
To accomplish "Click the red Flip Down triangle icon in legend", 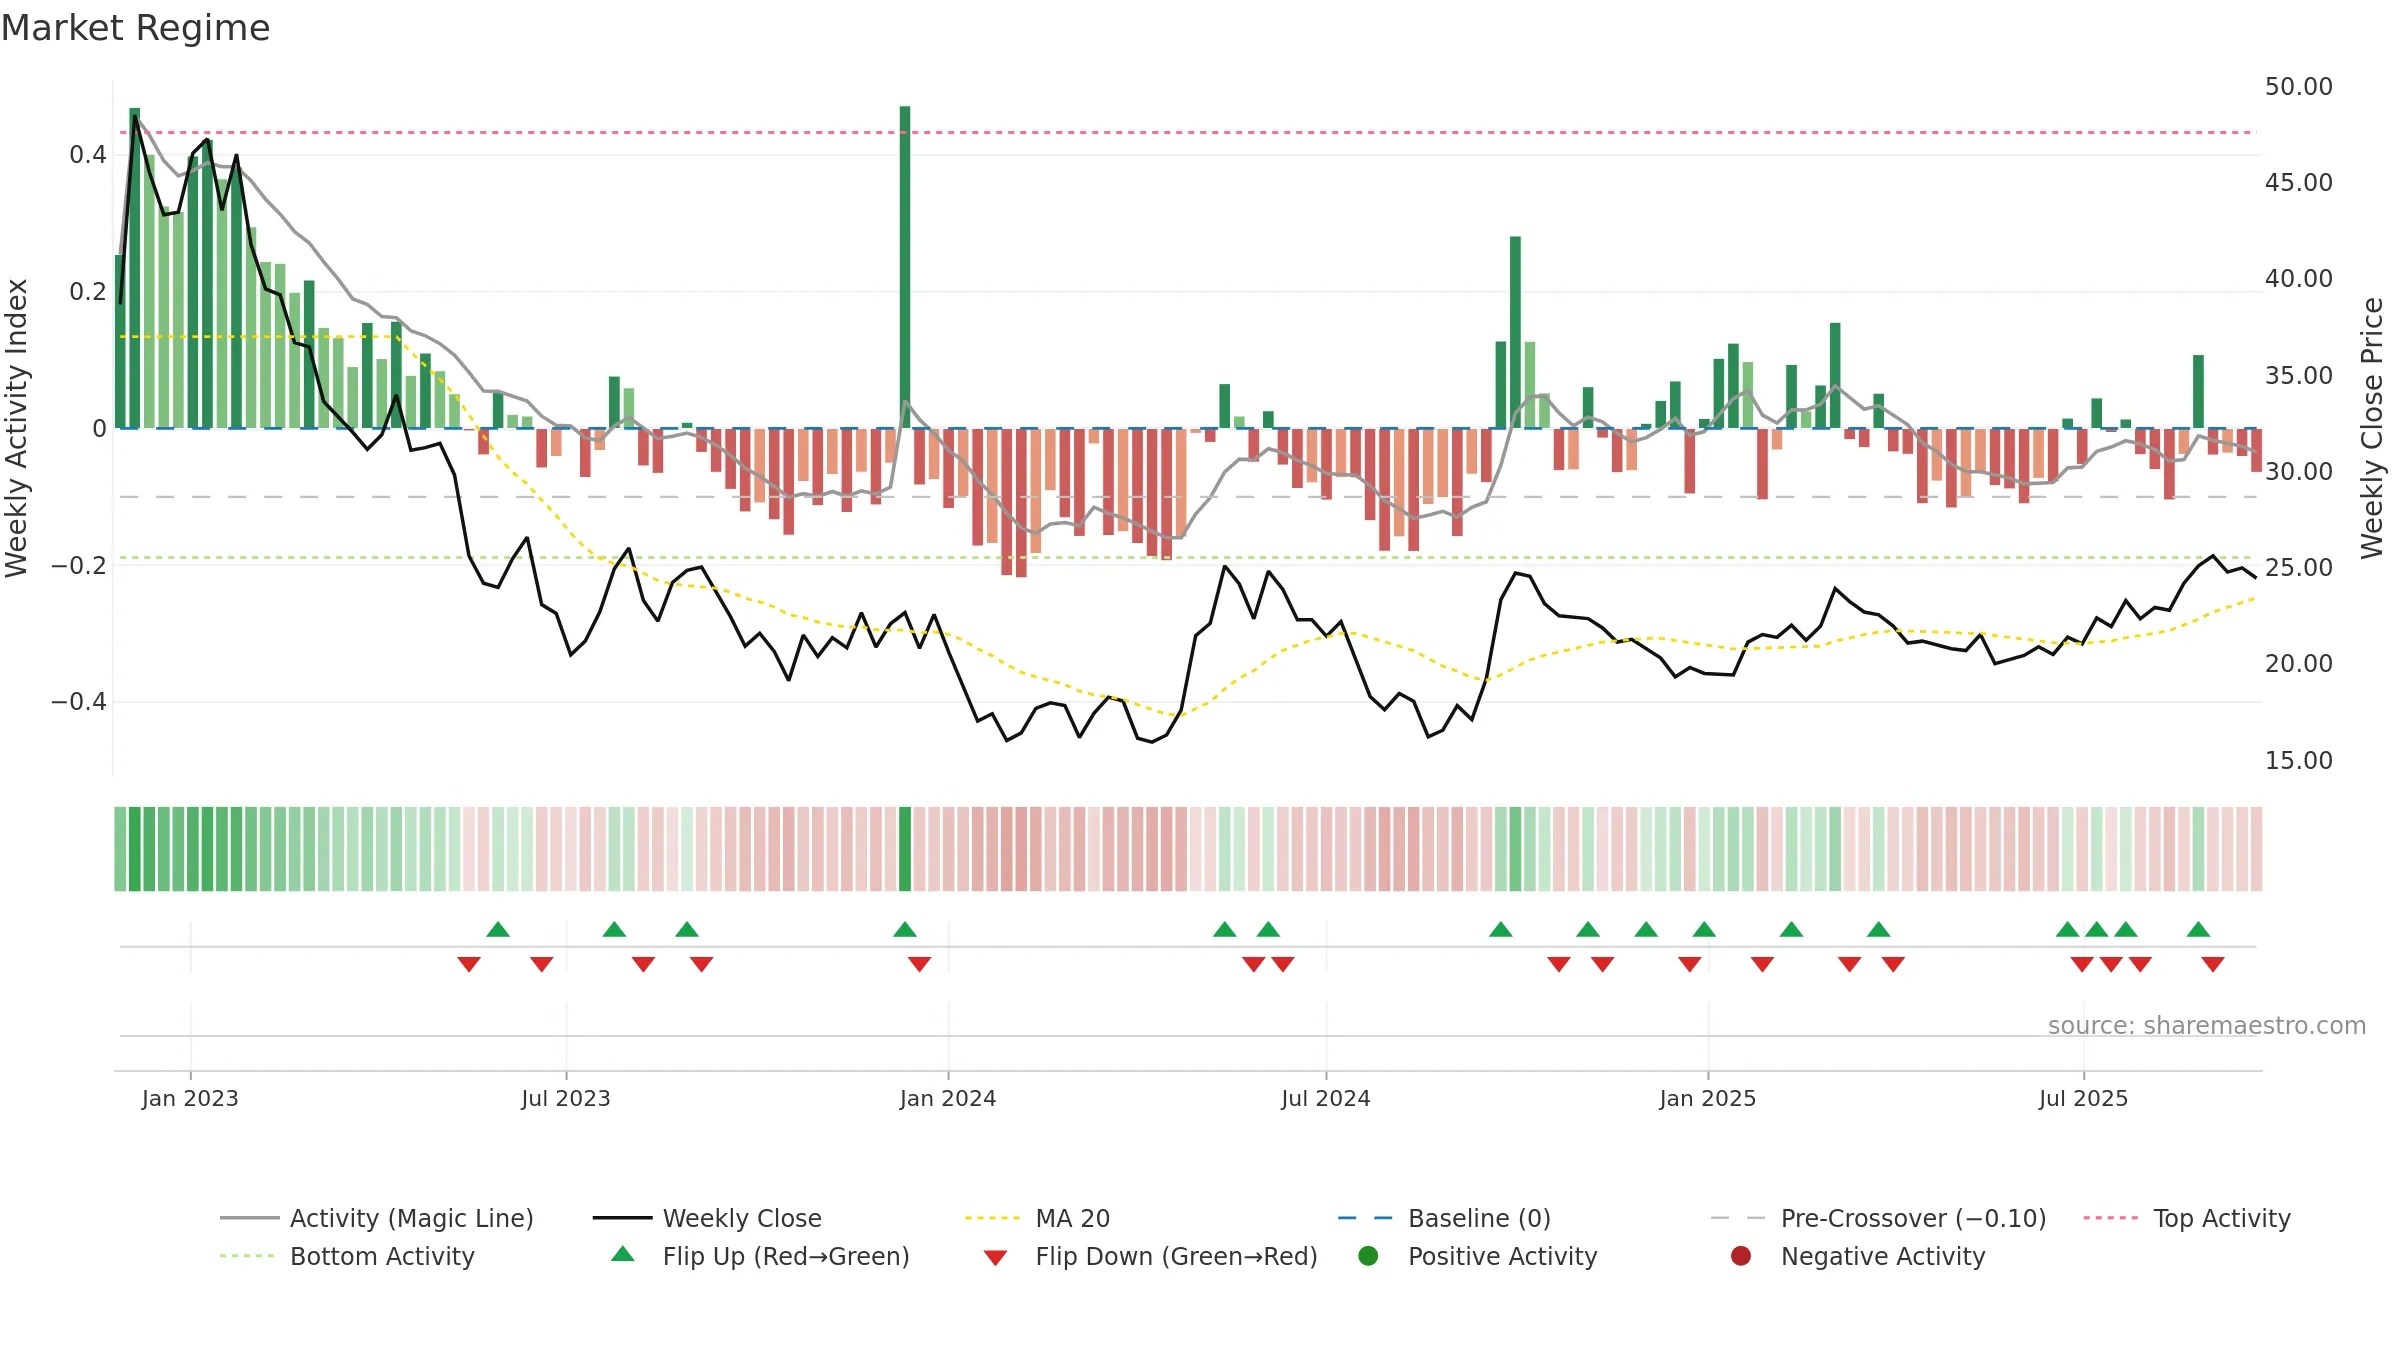I will click(995, 1258).
